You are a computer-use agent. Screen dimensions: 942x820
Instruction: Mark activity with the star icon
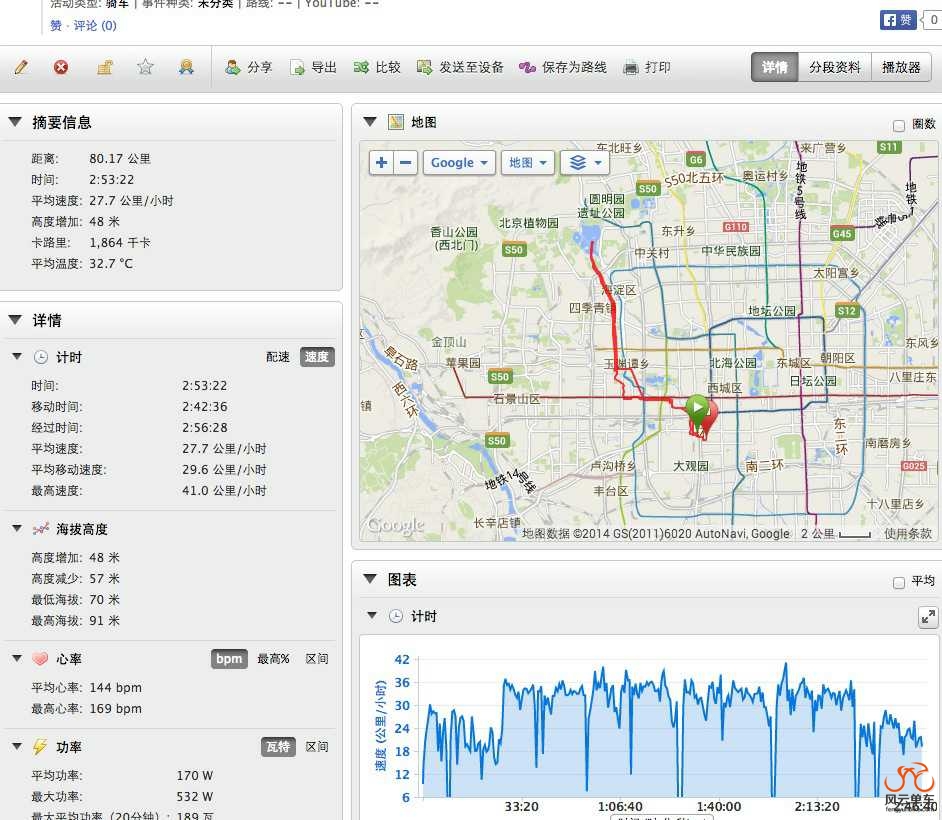145,67
